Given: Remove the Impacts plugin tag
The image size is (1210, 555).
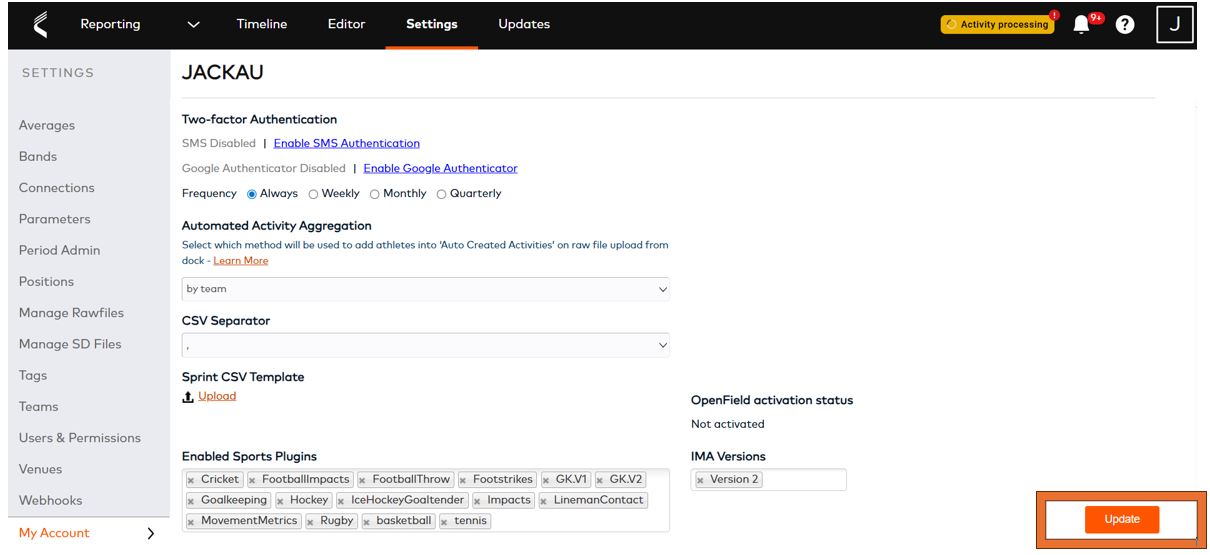Looking at the screenshot, I should tap(478, 501).
